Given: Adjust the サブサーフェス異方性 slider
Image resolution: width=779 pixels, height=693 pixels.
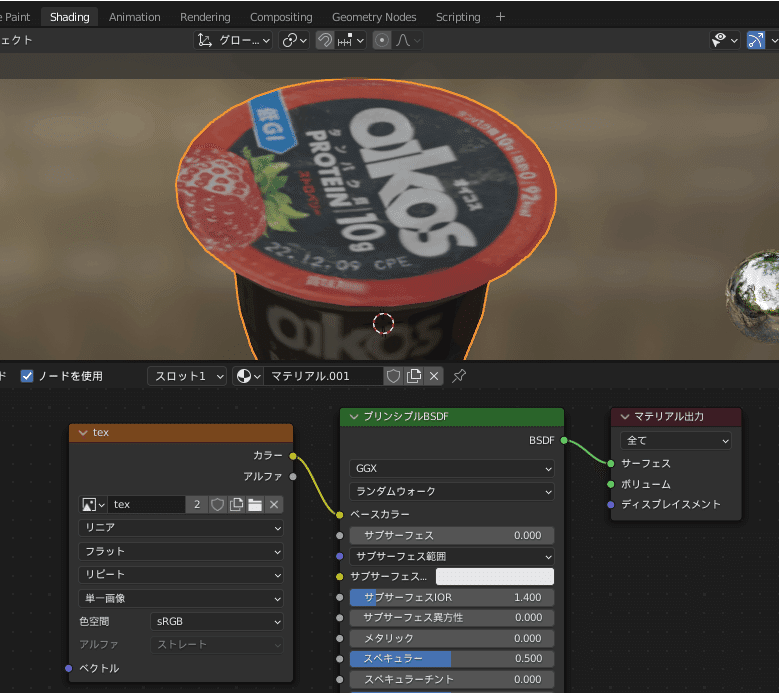Looking at the screenshot, I should tap(452, 617).
